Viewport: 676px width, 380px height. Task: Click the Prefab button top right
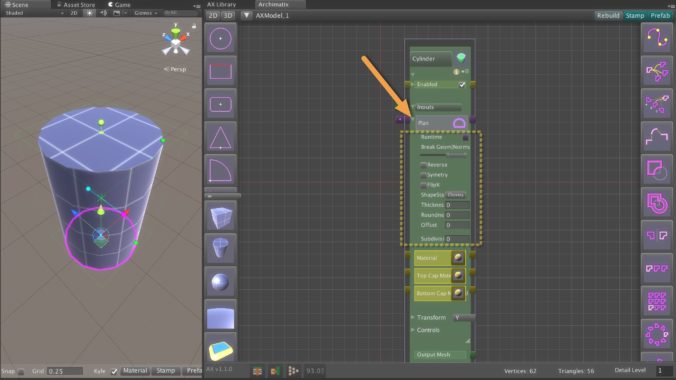660,15
